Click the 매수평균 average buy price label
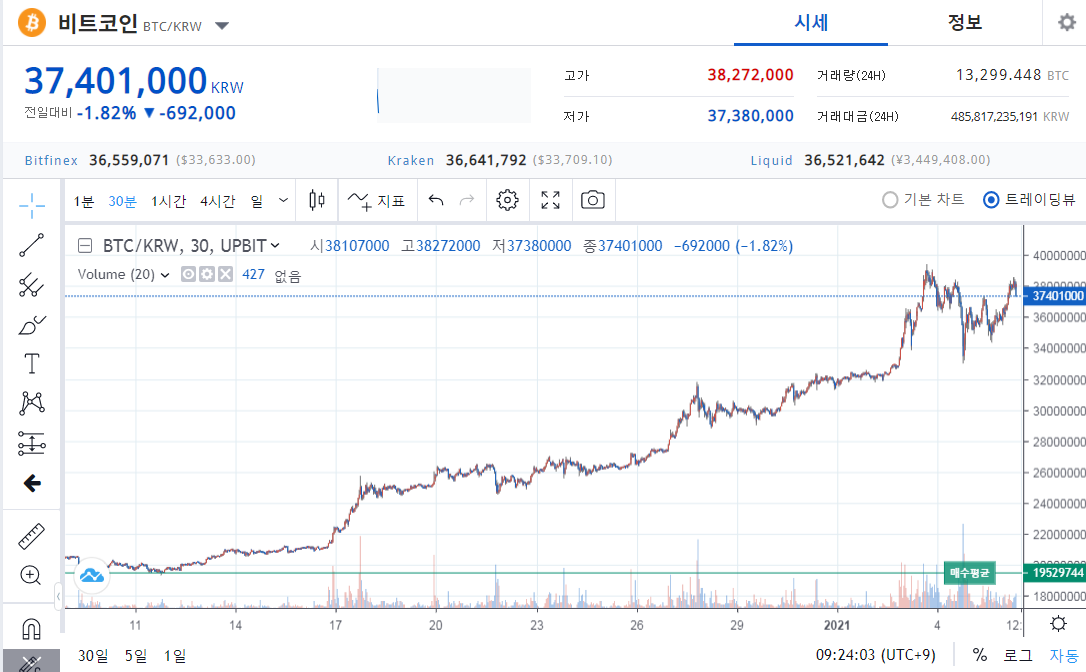This screenshot has height=672, width=1086. [x=970, y=573]
